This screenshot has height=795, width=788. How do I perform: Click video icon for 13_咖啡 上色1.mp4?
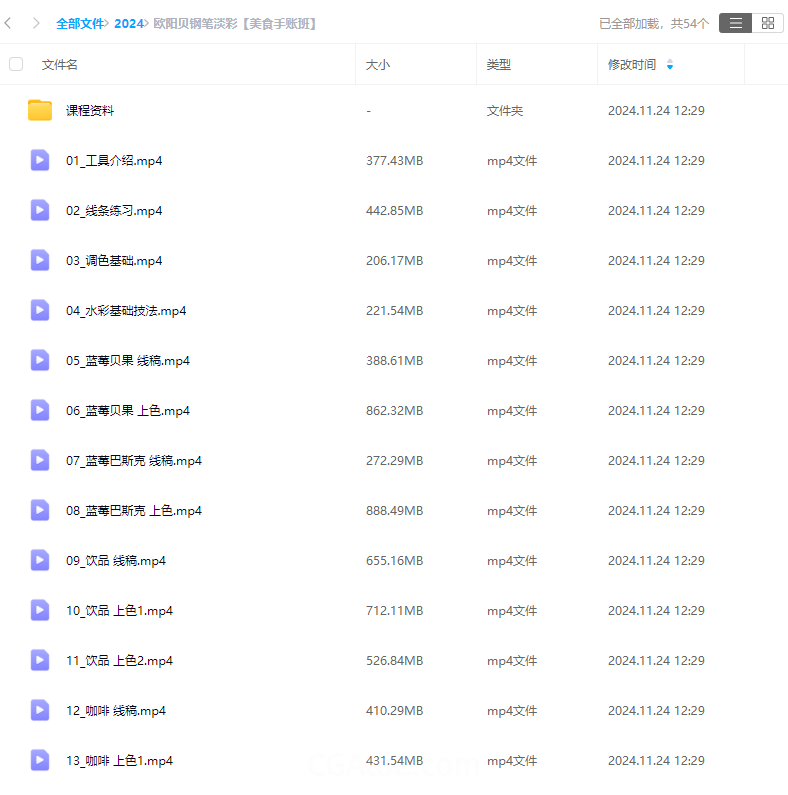[x=40, y=760]
